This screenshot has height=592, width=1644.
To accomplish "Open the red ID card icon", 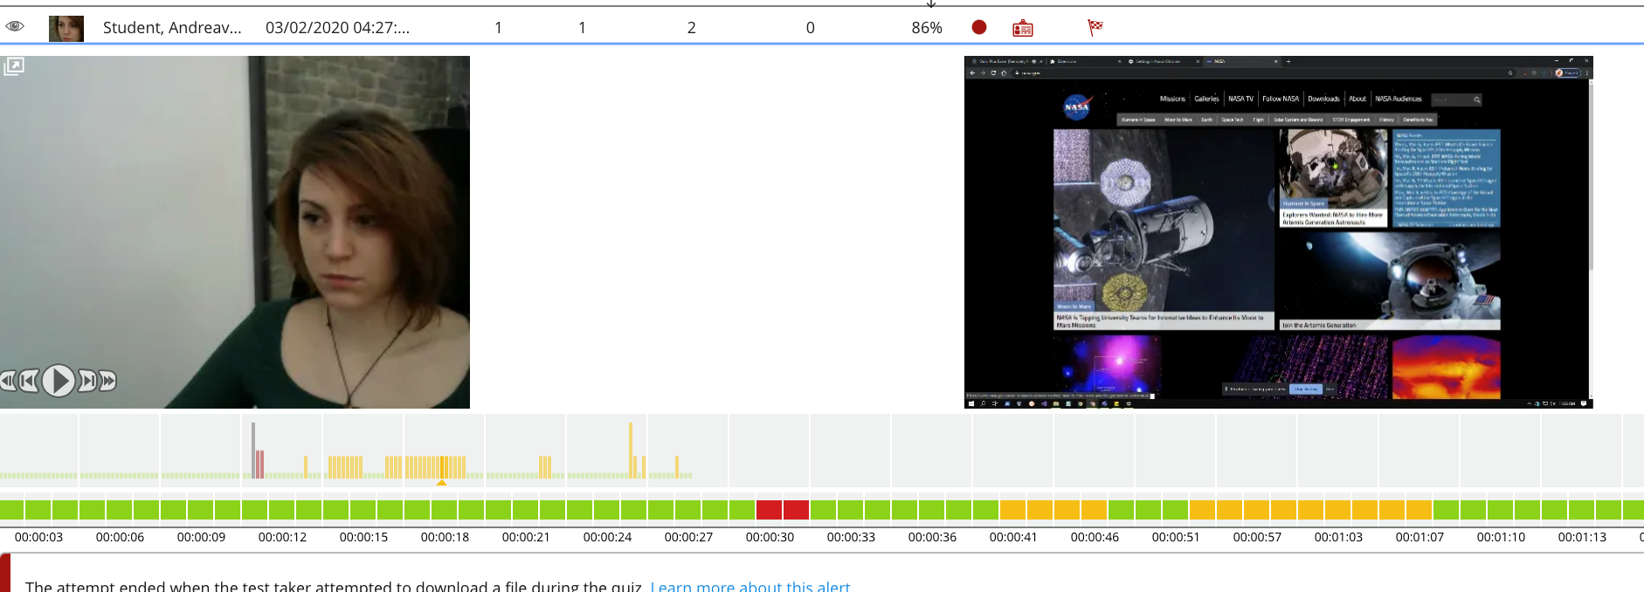I will point(1022,28).
